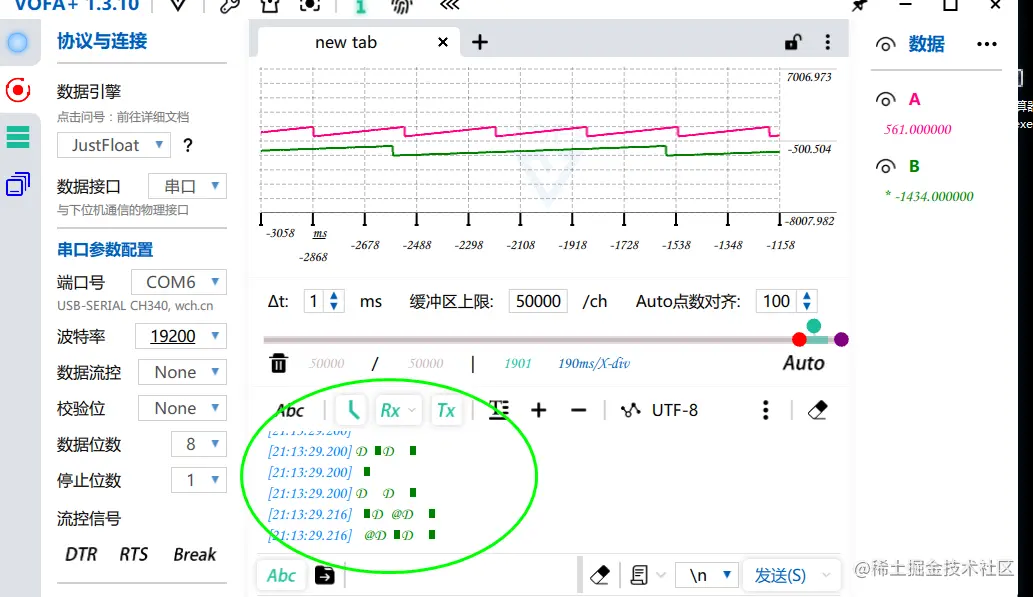Decrease console font with minus icon
This screenshot has width=1033, height=597.
pyautogui.click(x=578, y=410)
